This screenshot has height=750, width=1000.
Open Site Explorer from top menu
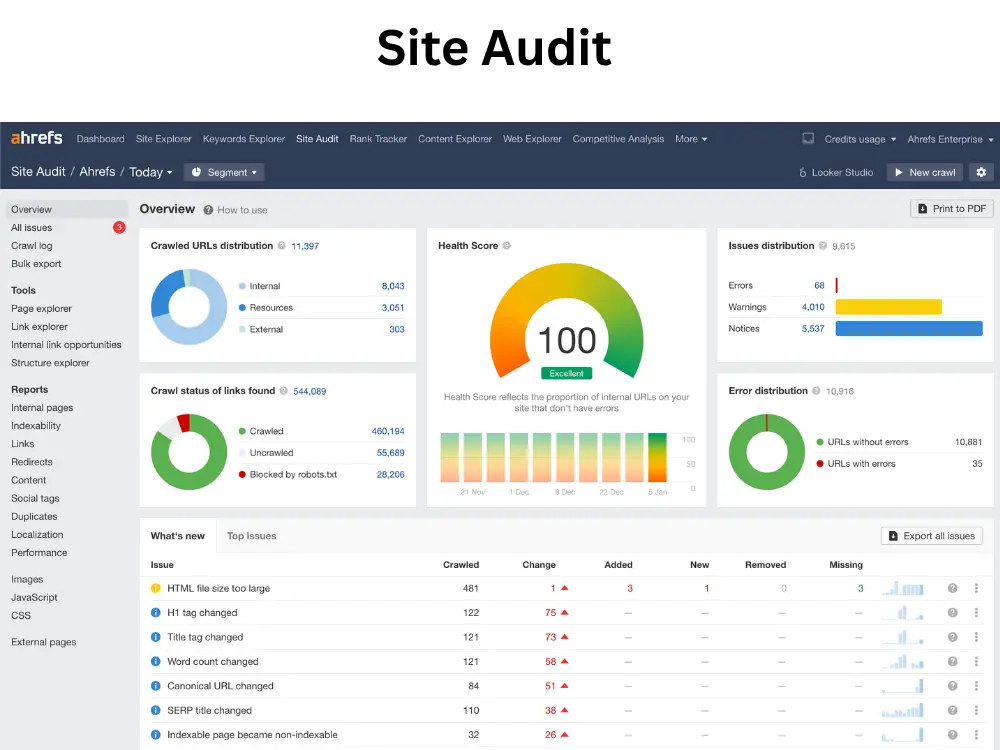(x=163, y=138)
